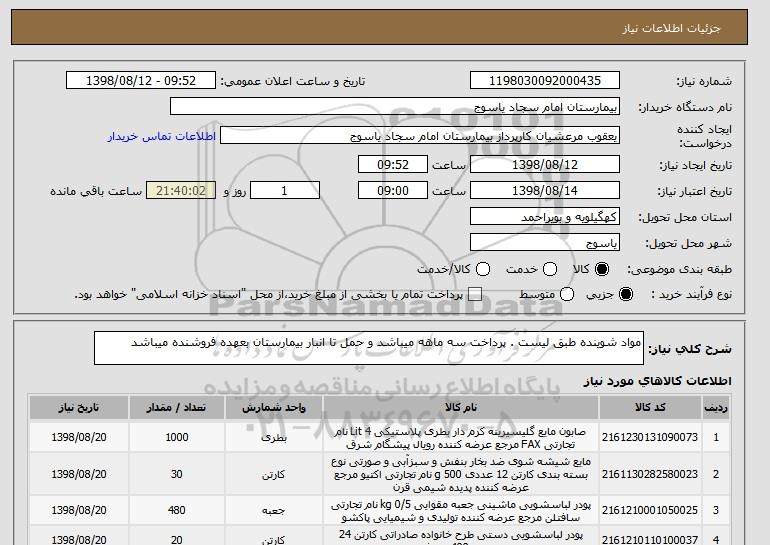The height and width of the screenshot is (545, 770).
Task: Select item code 2161210110100037
Action: point(650,540)
